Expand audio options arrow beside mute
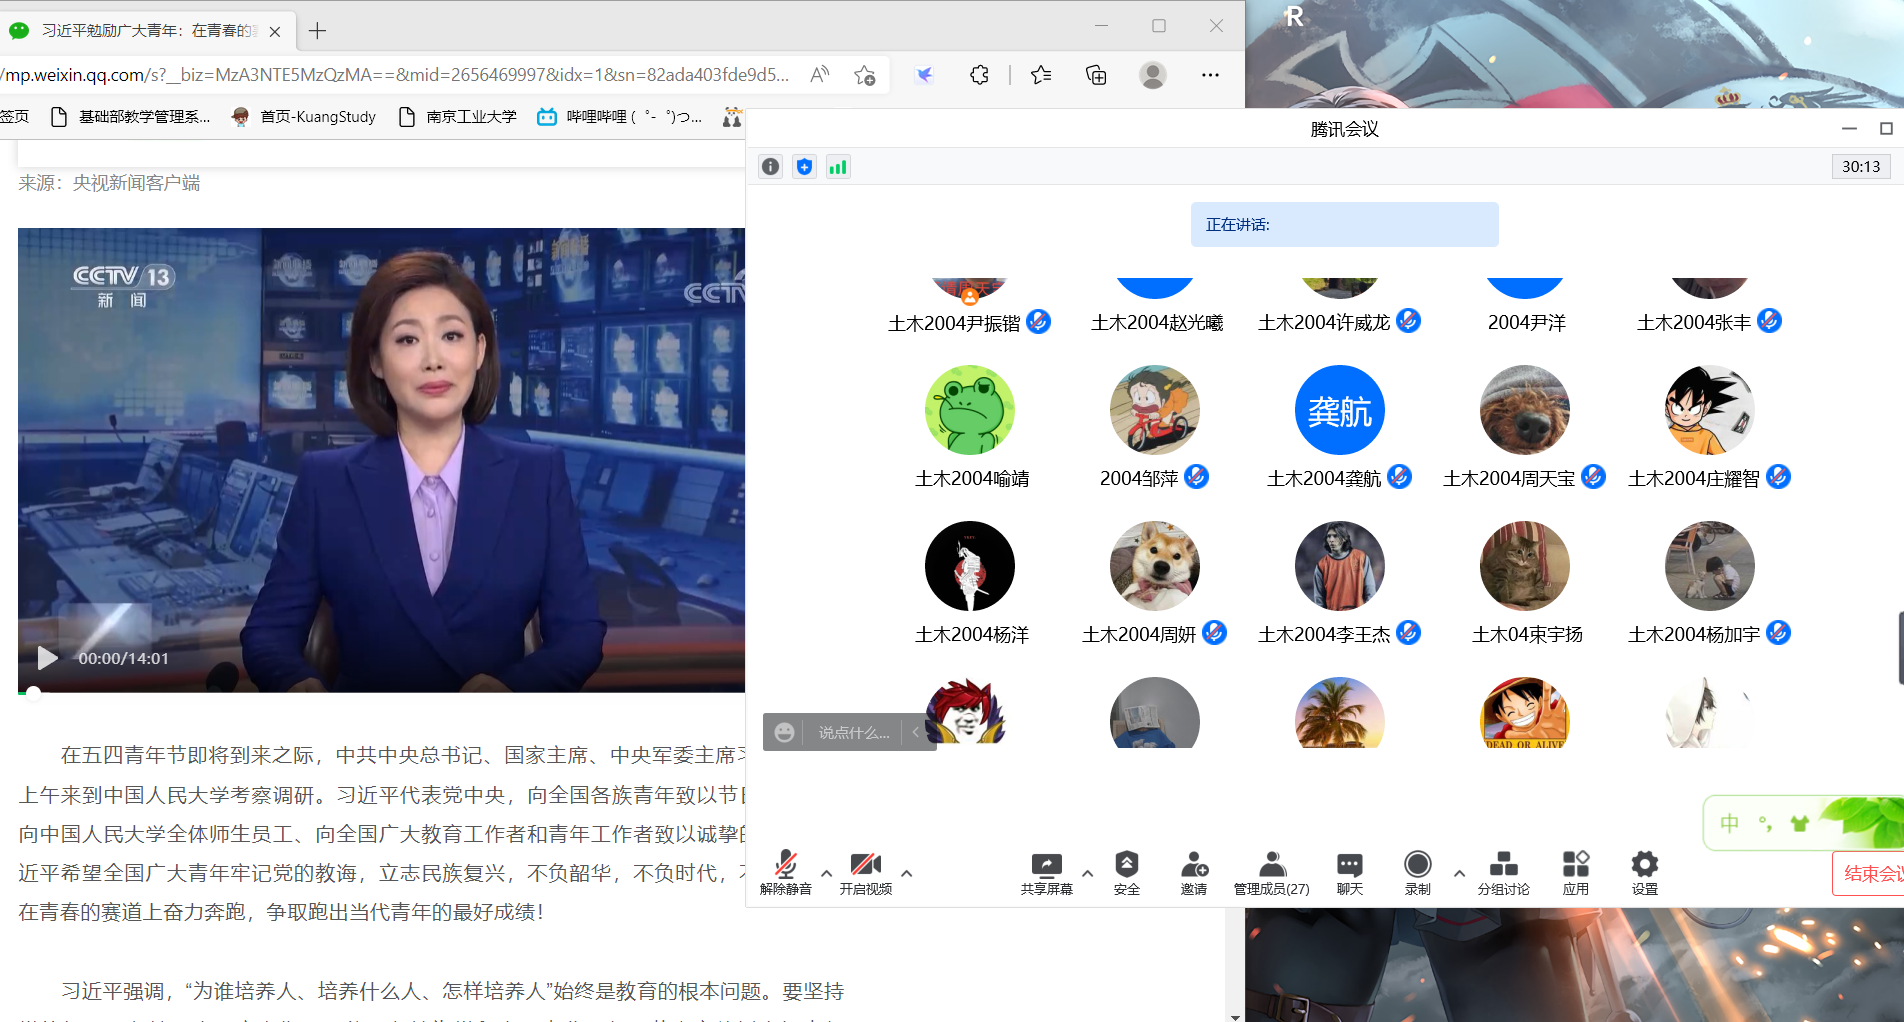 coord(826,873)
